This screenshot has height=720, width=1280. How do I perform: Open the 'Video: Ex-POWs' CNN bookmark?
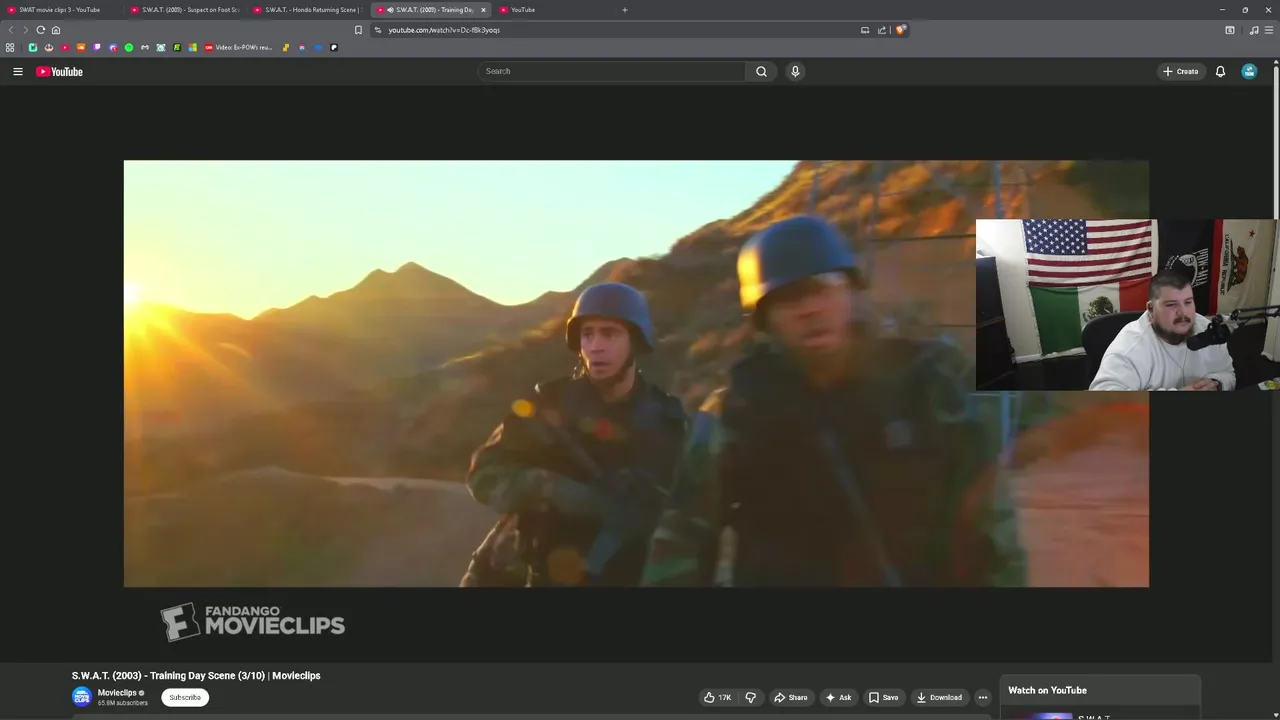tap(238, 47)
